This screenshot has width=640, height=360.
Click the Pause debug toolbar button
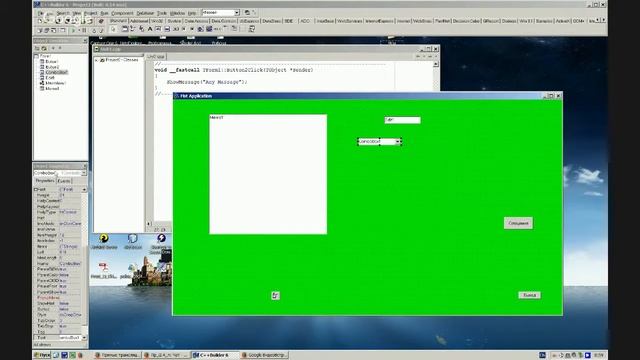point(84,30)
